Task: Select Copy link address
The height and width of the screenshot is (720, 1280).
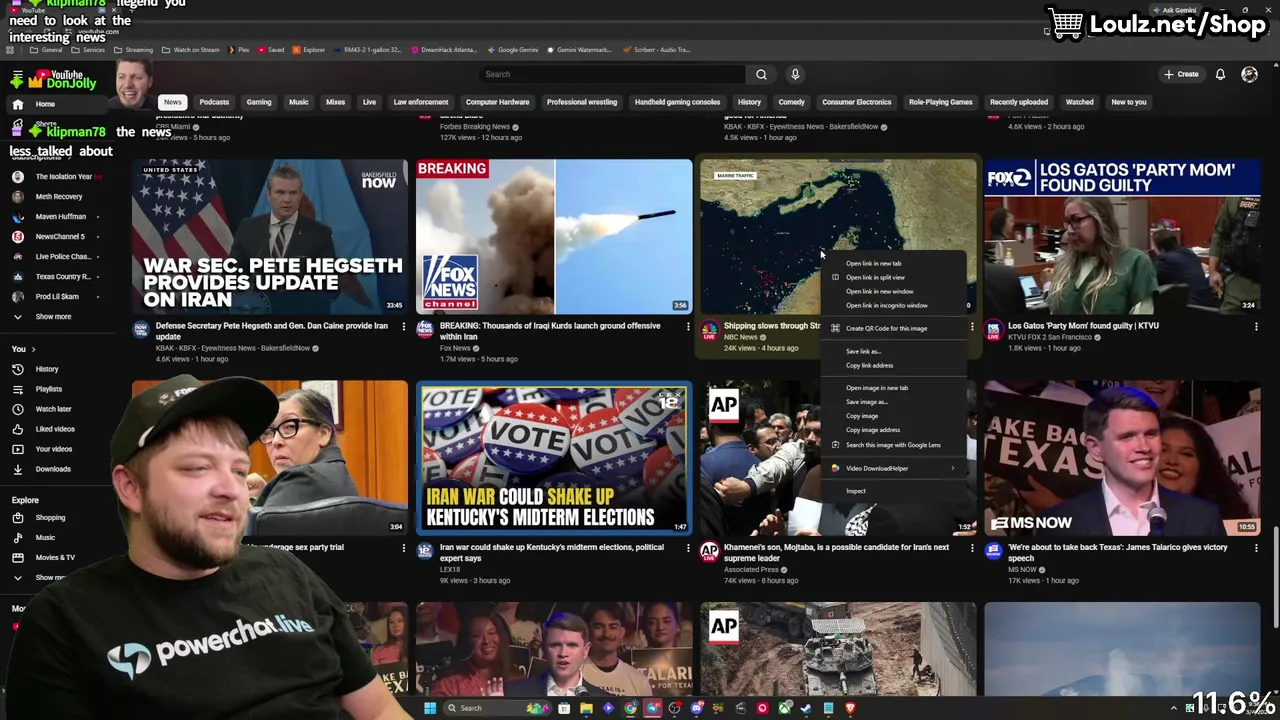Action: [893, 366]
